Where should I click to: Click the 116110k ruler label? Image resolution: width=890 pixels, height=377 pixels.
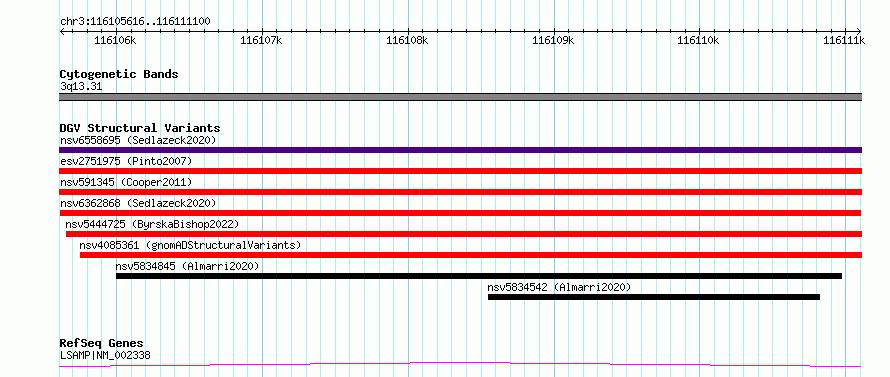pyautogui.click(x=699, y=40)
